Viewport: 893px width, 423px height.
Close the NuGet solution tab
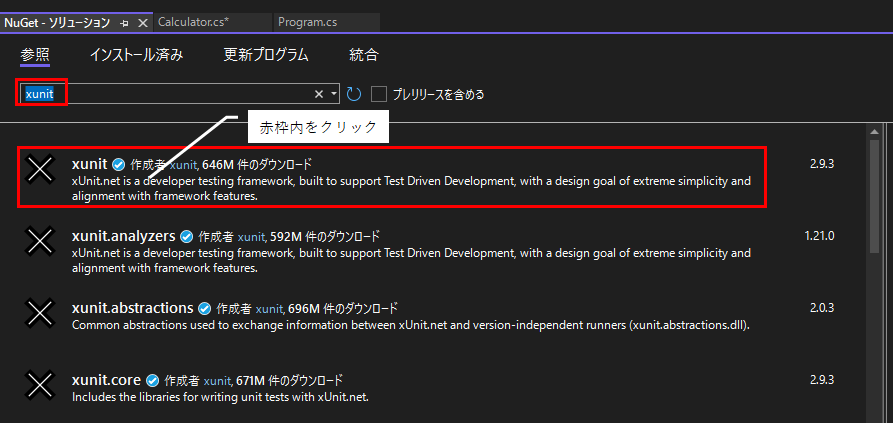pyautogui.click(x=142, y=23)
